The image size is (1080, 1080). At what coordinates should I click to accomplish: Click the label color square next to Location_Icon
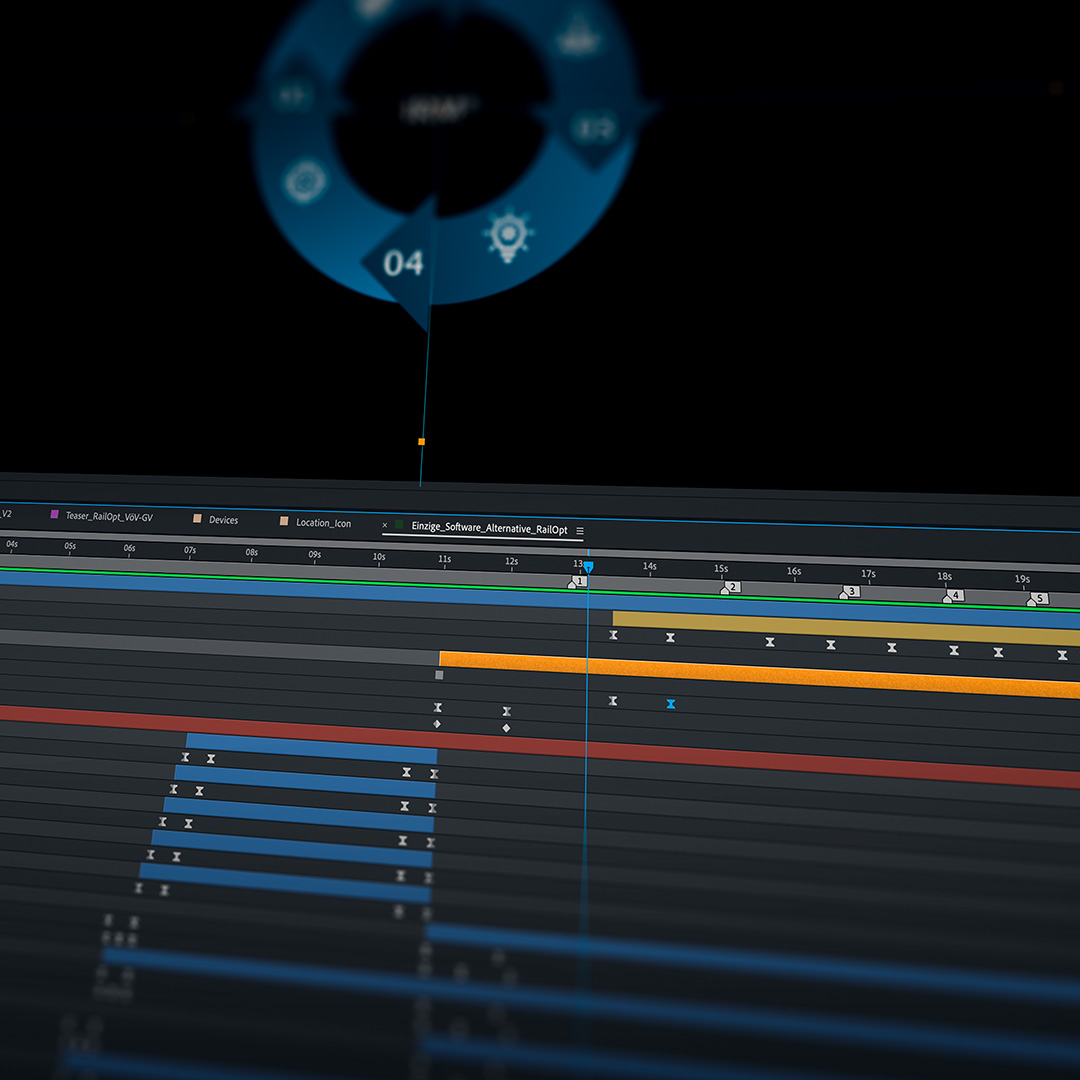point(284,521)
